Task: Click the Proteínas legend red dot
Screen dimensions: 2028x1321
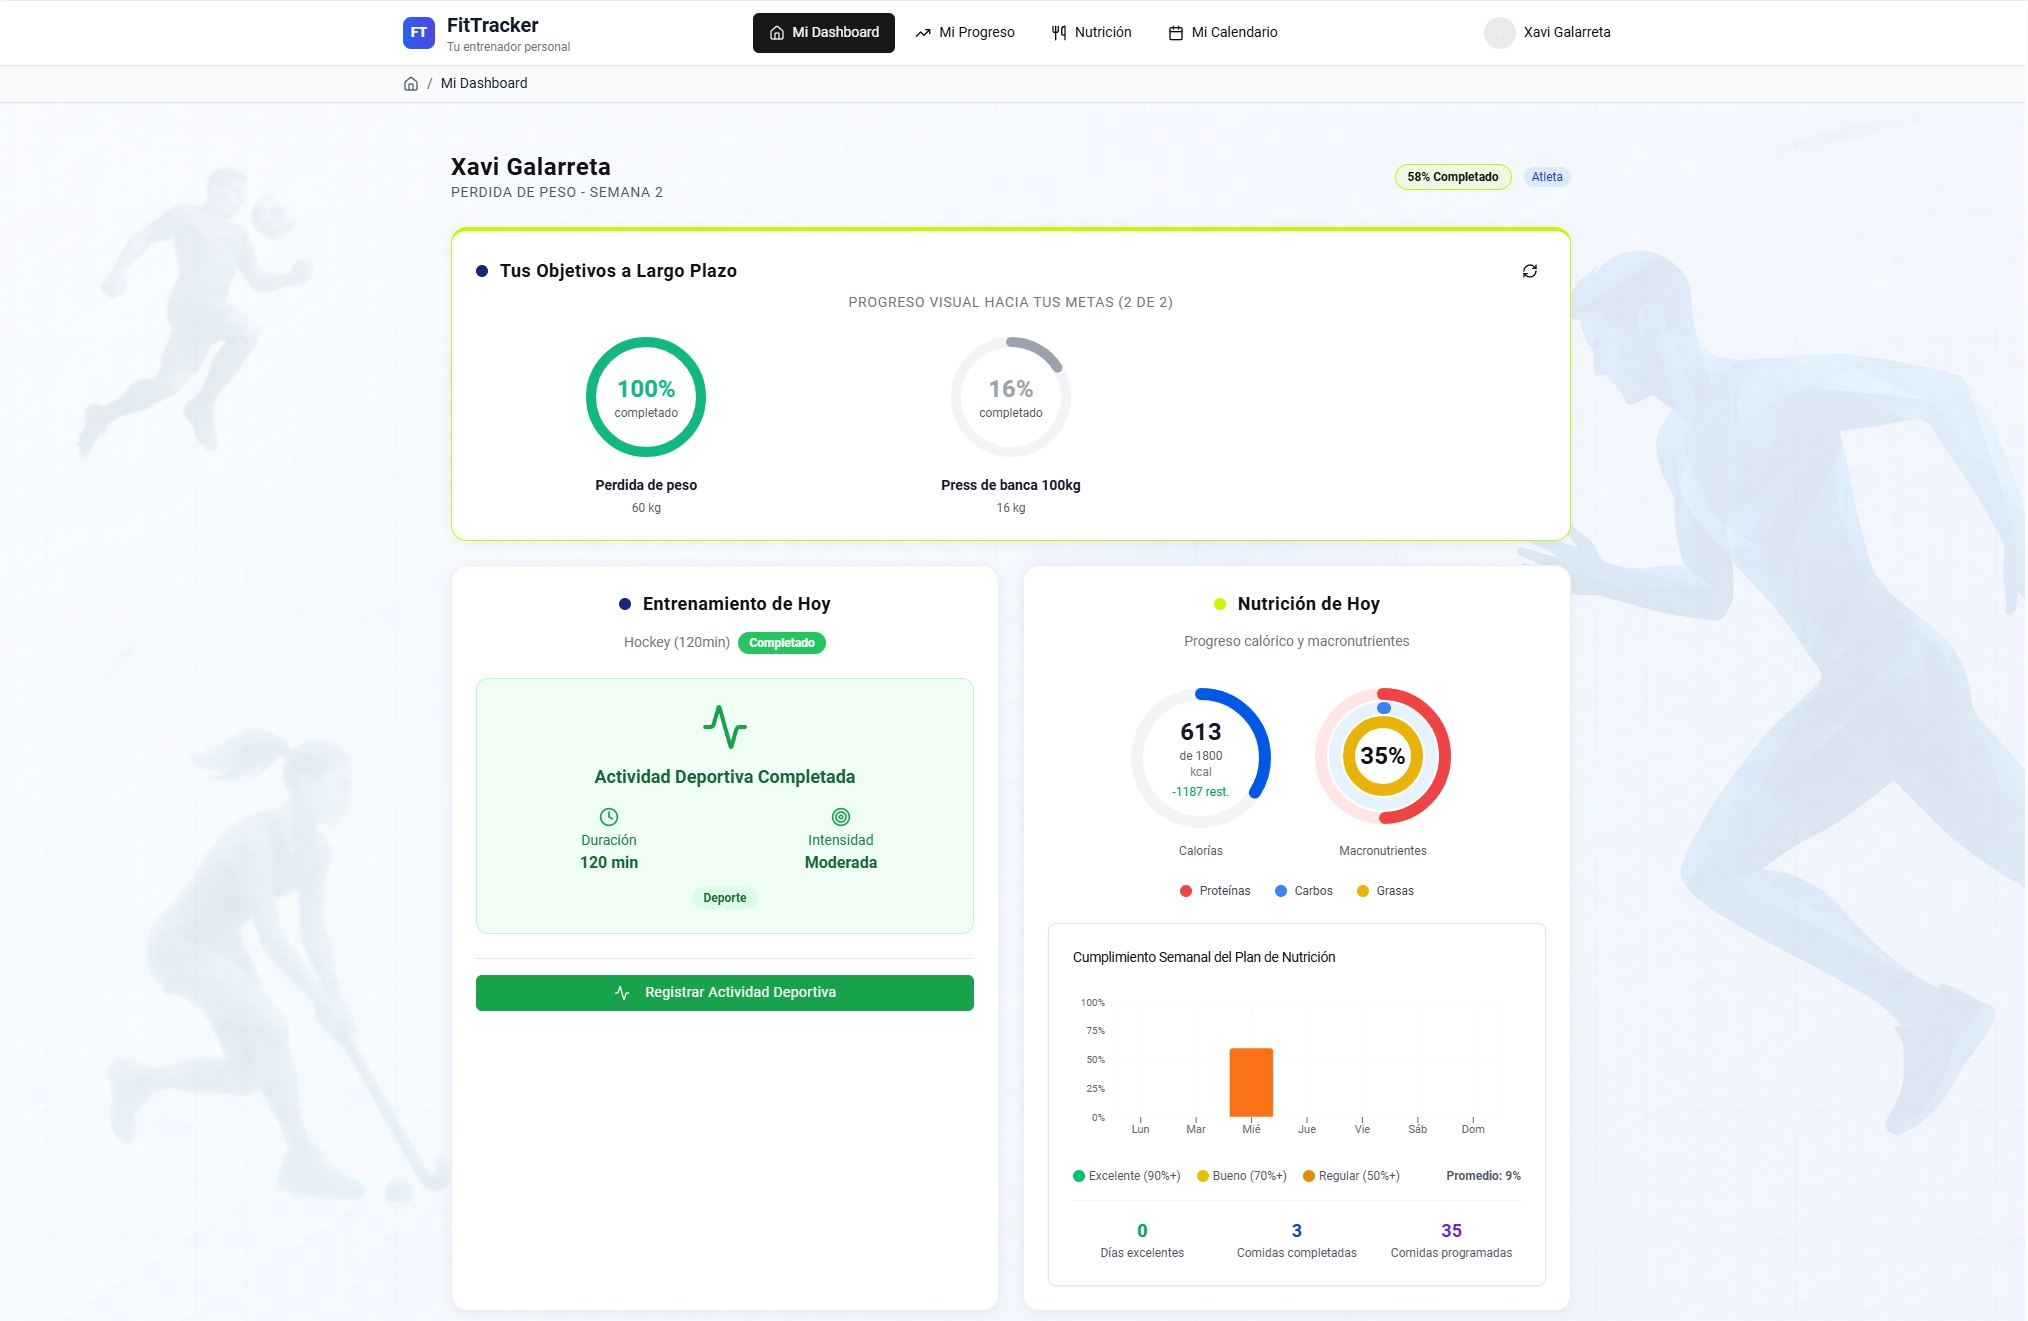Action: (x=1185, y=891)
